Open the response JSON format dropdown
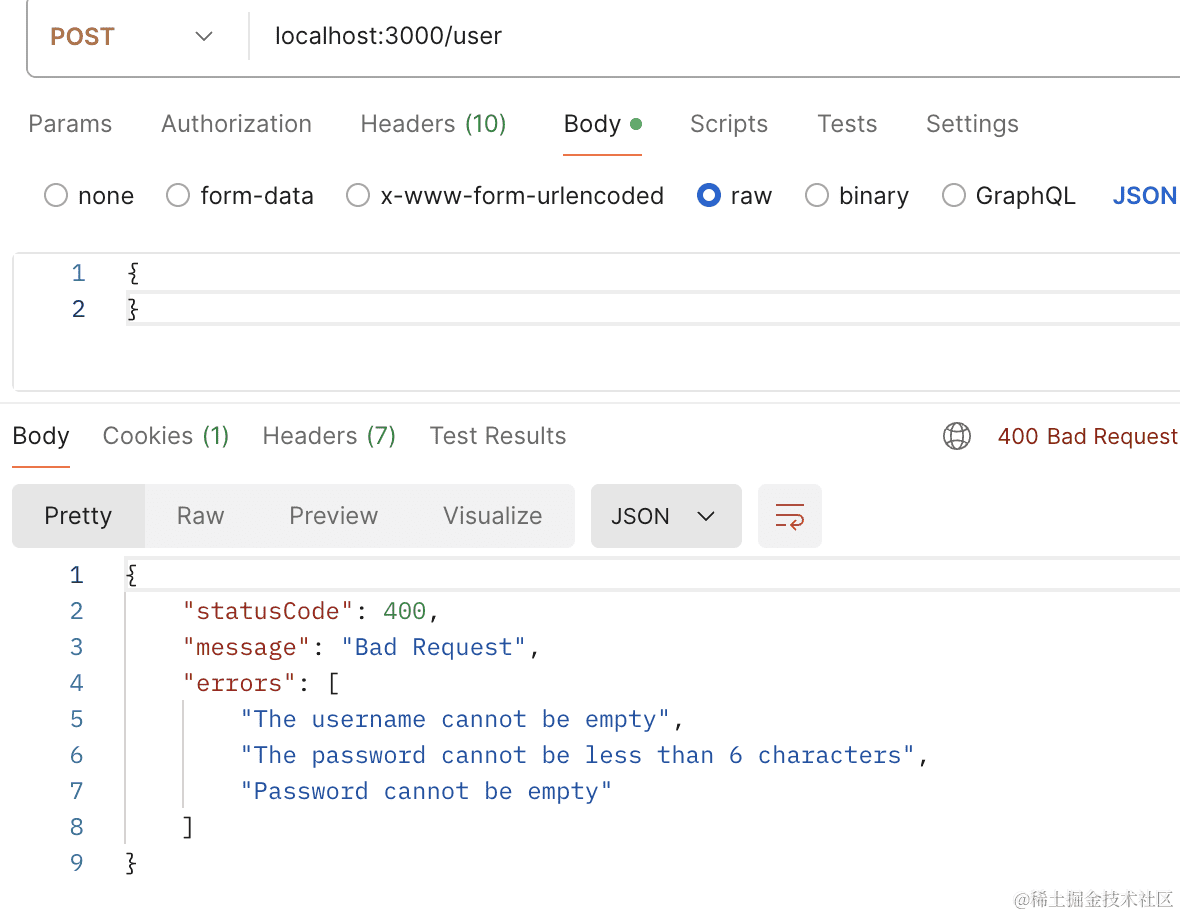 (x=665, y=516)
